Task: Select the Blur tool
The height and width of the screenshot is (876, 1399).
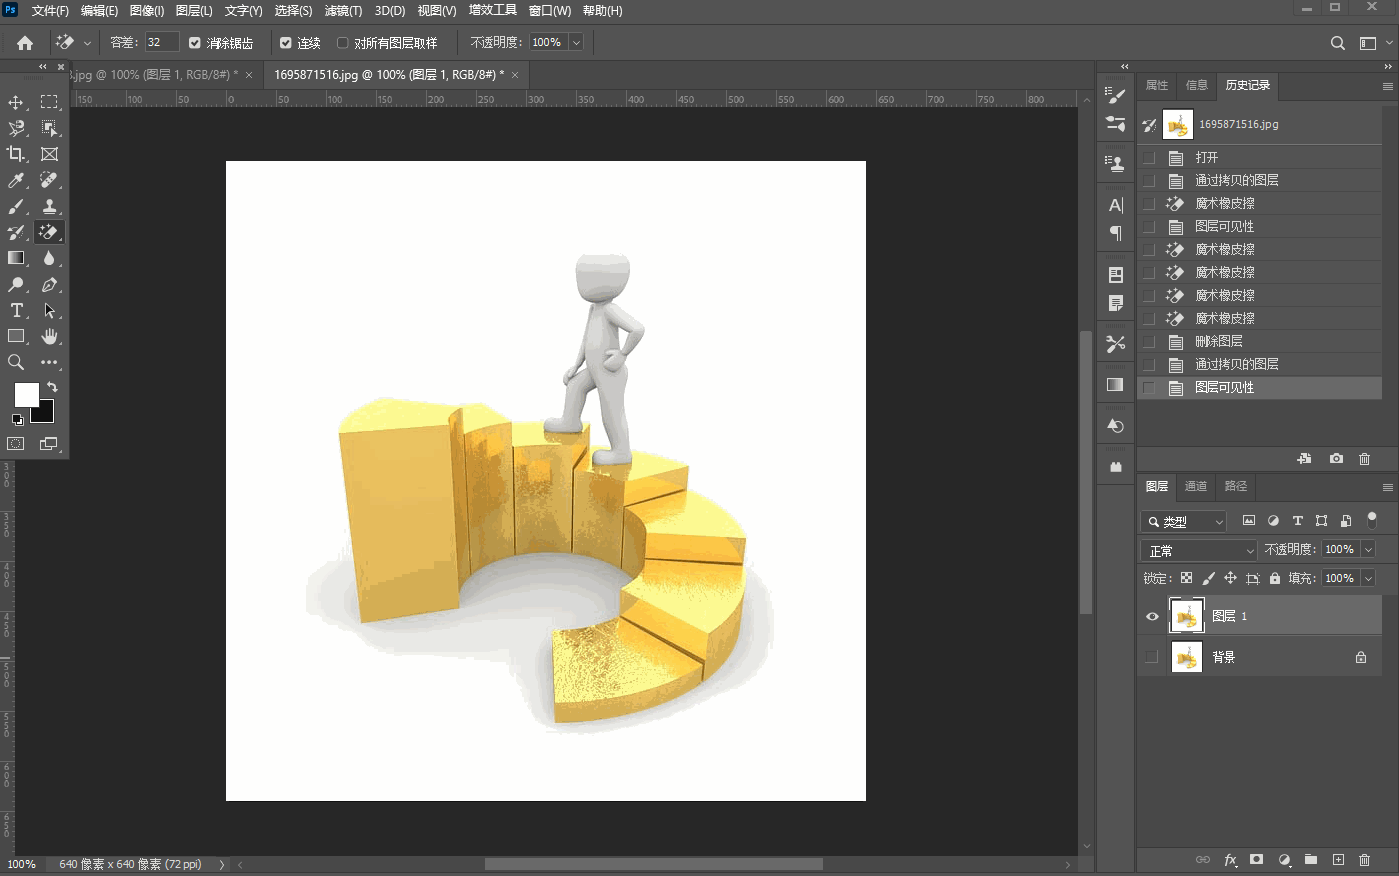Action: [49, 258]
